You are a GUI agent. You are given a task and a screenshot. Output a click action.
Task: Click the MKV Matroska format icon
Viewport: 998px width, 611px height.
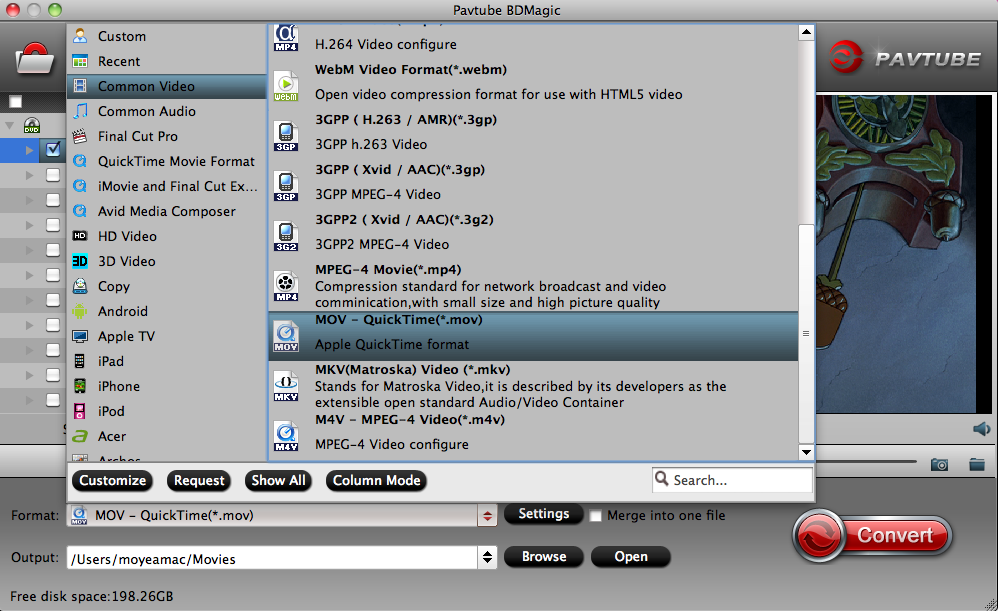(286, 386)
